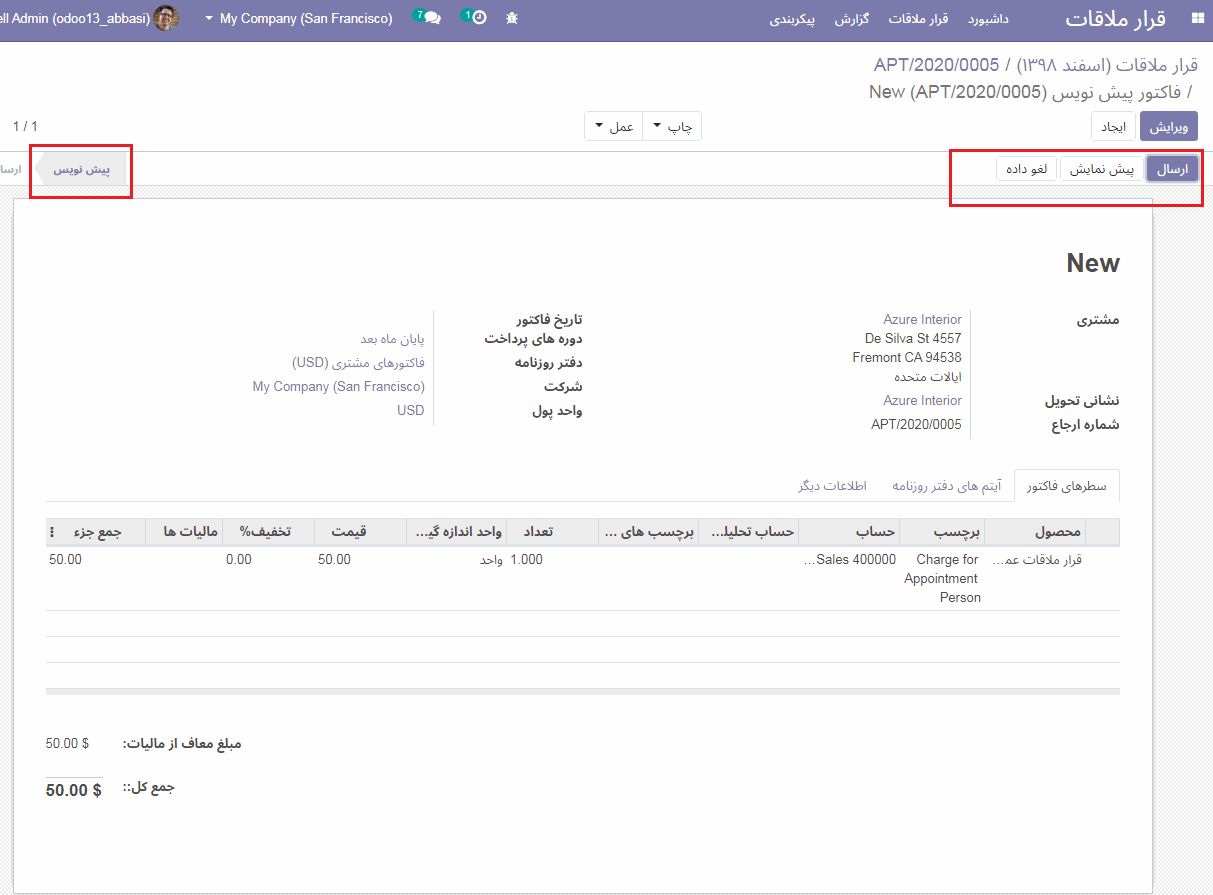
Task: Open the فاکتورهای مشتری (USD) journal link
Action: click(358, 363)
